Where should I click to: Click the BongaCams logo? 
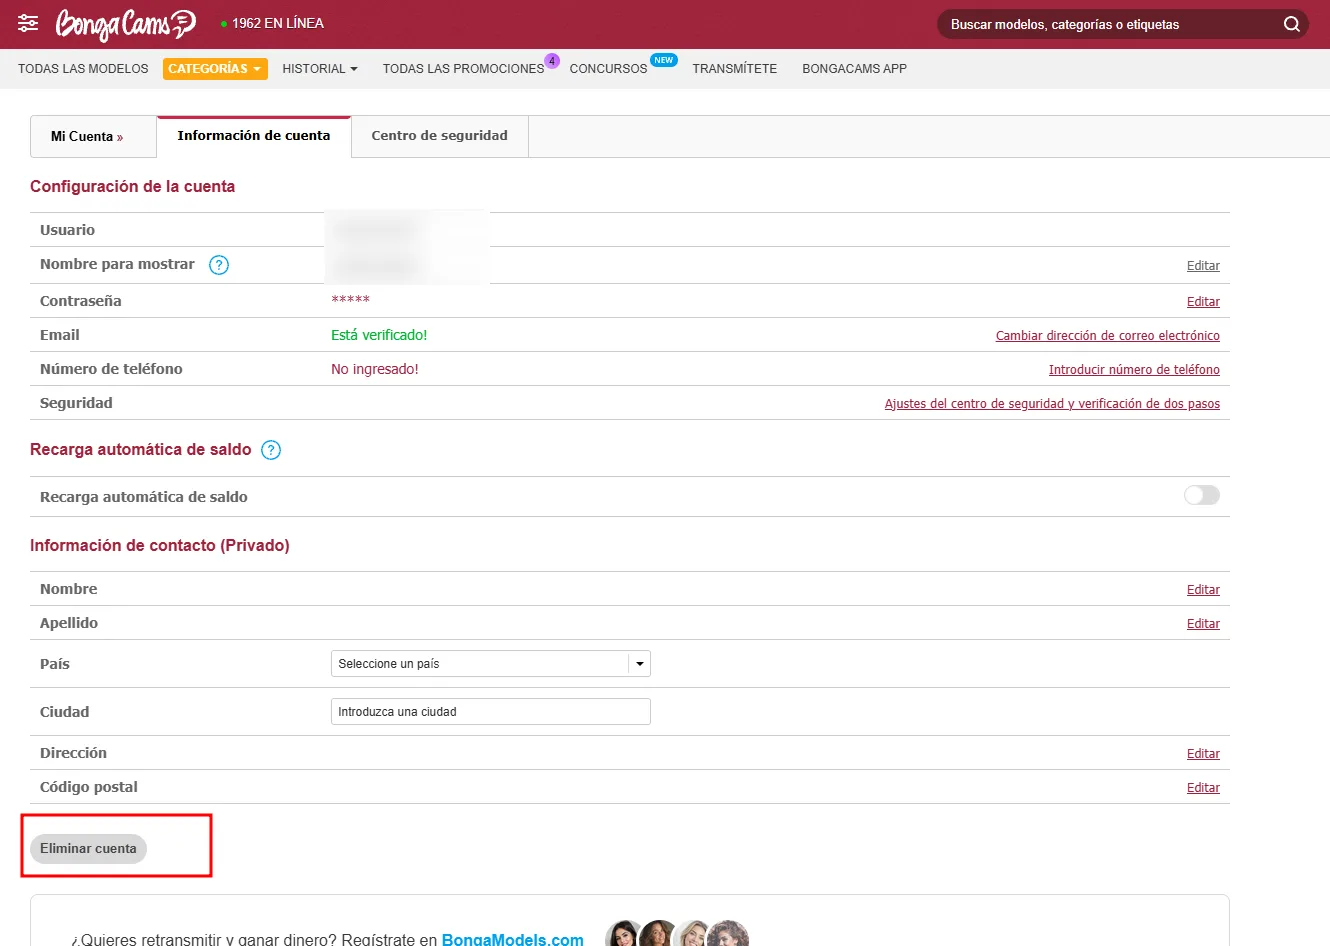pyautogui.click(x=126, y=24)
